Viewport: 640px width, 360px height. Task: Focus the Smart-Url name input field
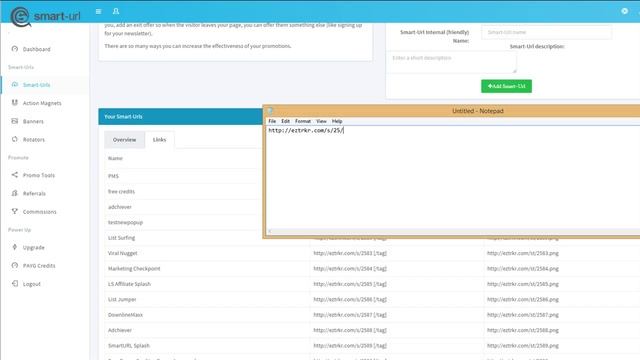click(x=547, y=32)
